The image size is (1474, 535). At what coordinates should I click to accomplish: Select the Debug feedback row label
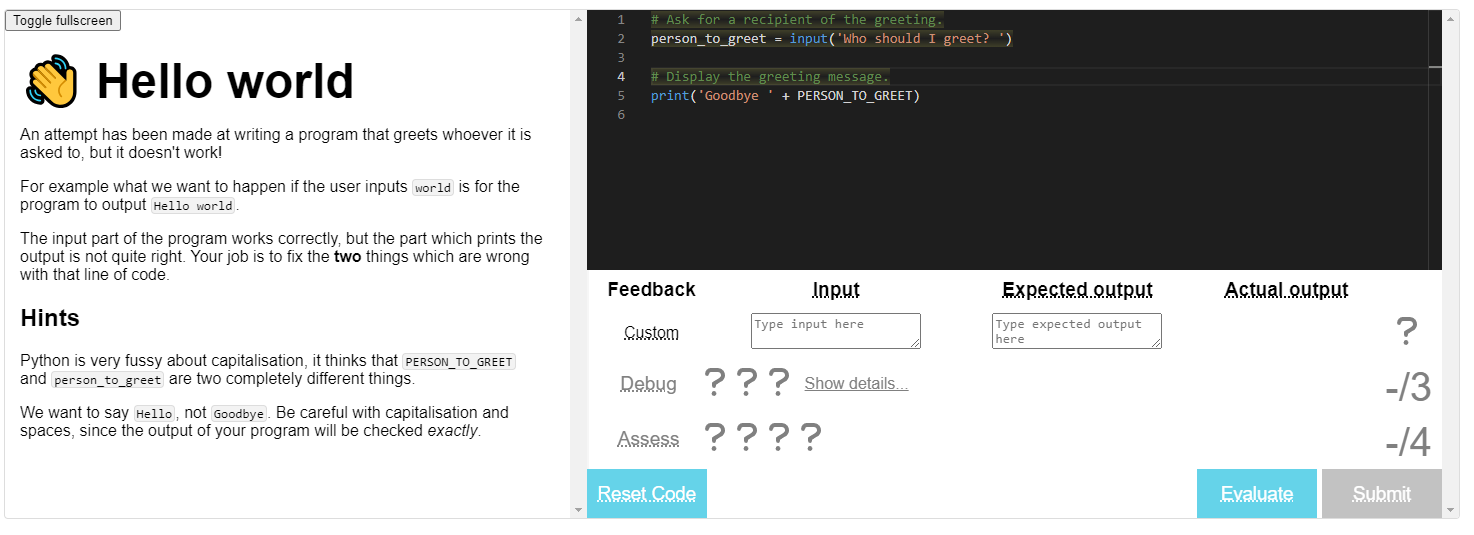pyautogui.click(x=648, y=384)
